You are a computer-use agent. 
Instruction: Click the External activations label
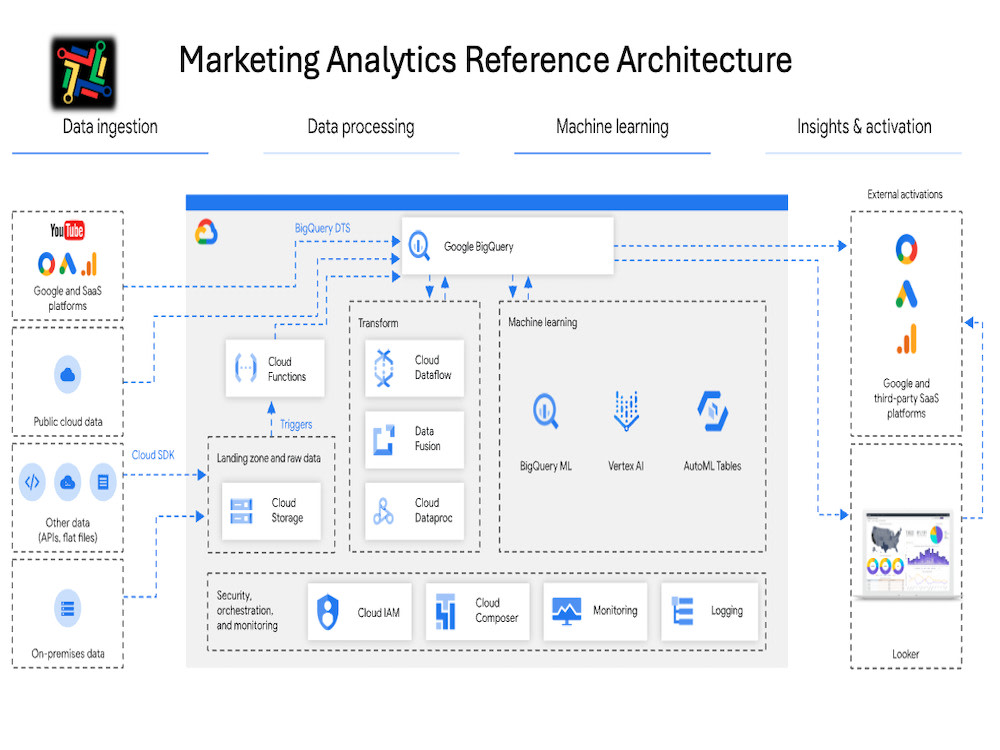905,195
